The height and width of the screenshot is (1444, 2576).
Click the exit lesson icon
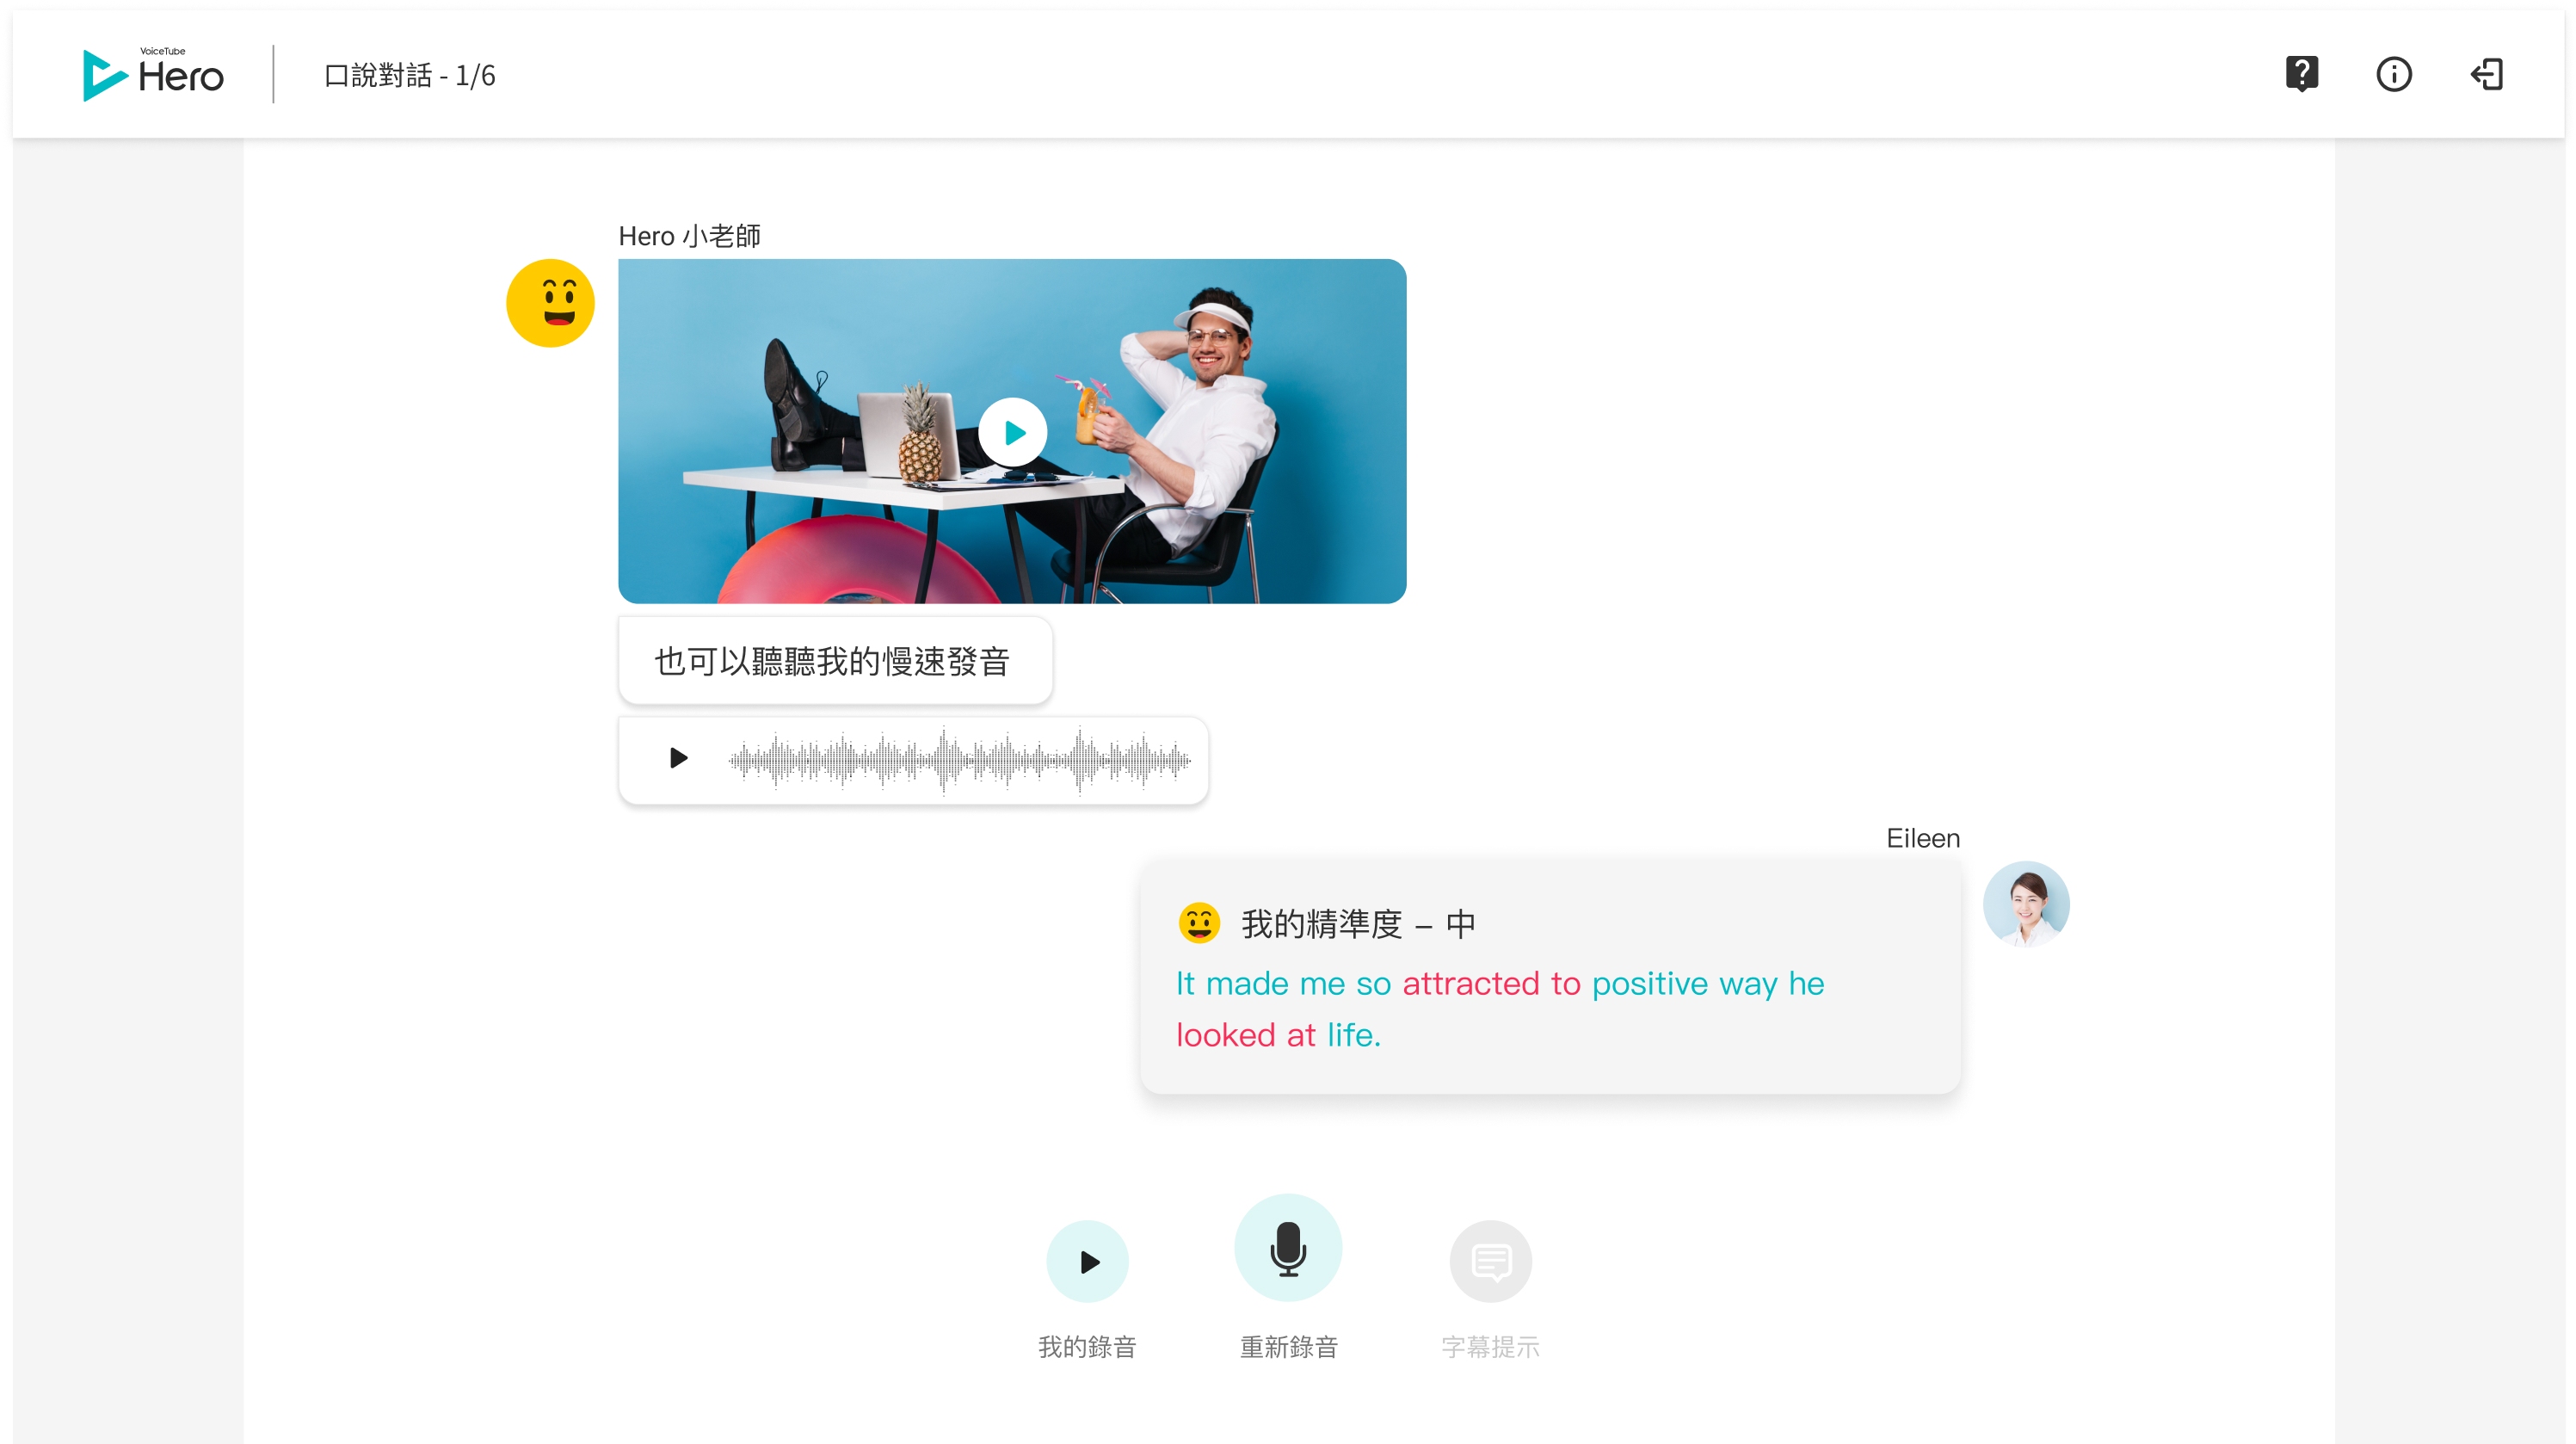2486,74
